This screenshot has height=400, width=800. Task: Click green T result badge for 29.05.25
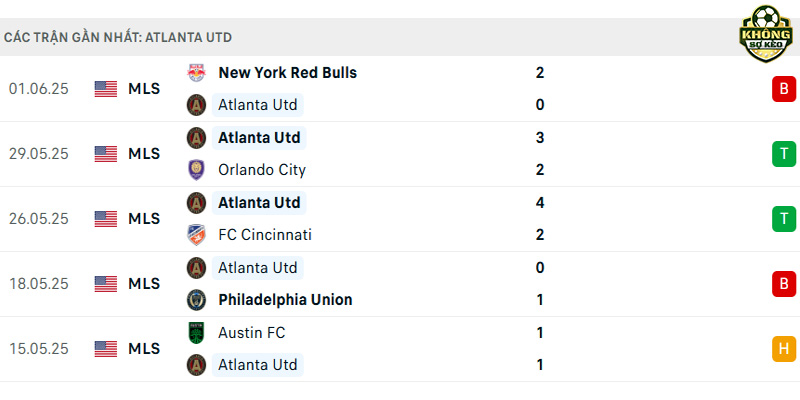pos(784,154)
